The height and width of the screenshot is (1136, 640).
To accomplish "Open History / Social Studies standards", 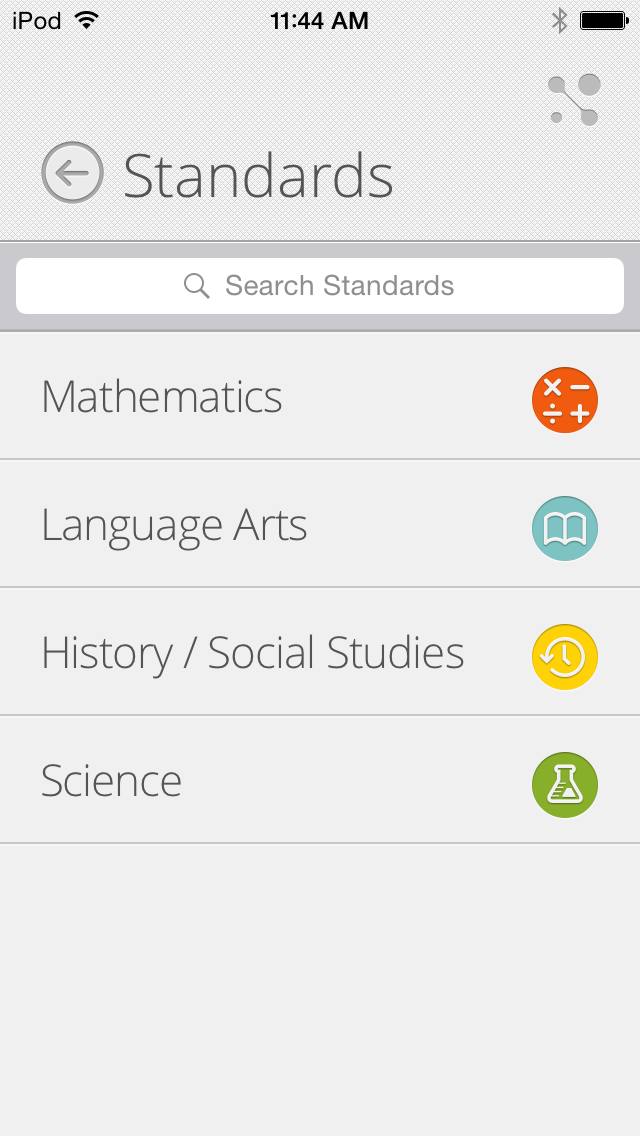I will point(252,654).
